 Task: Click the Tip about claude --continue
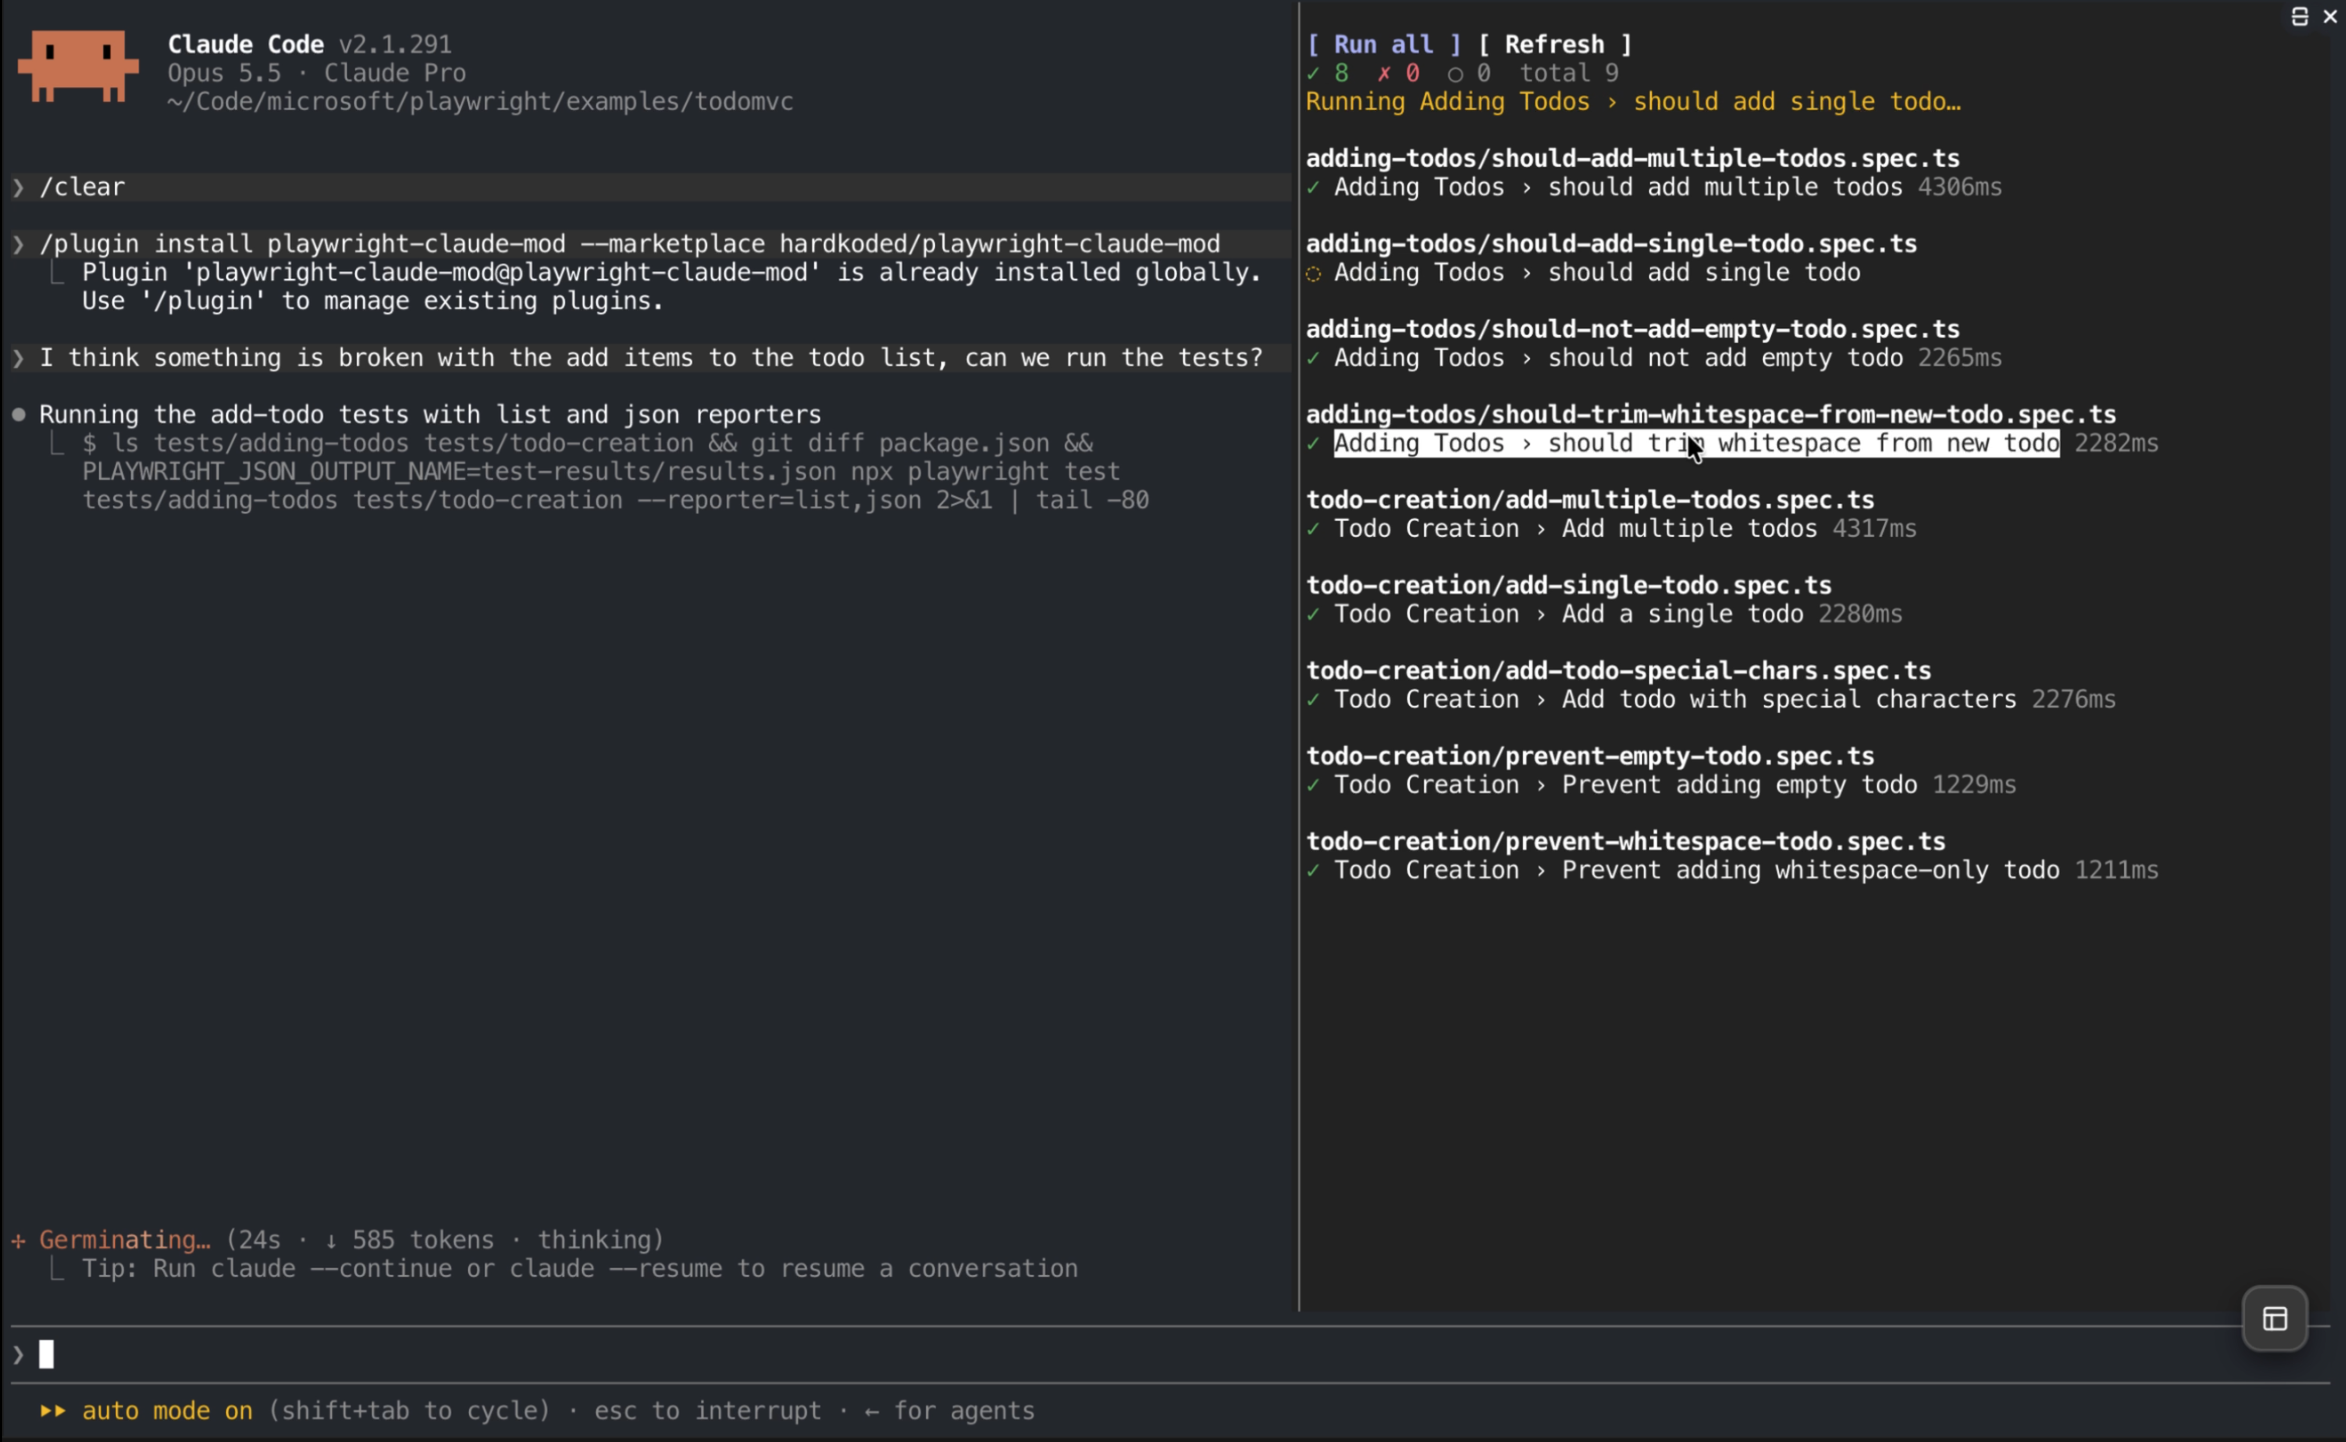click(x=580, y=1269)
